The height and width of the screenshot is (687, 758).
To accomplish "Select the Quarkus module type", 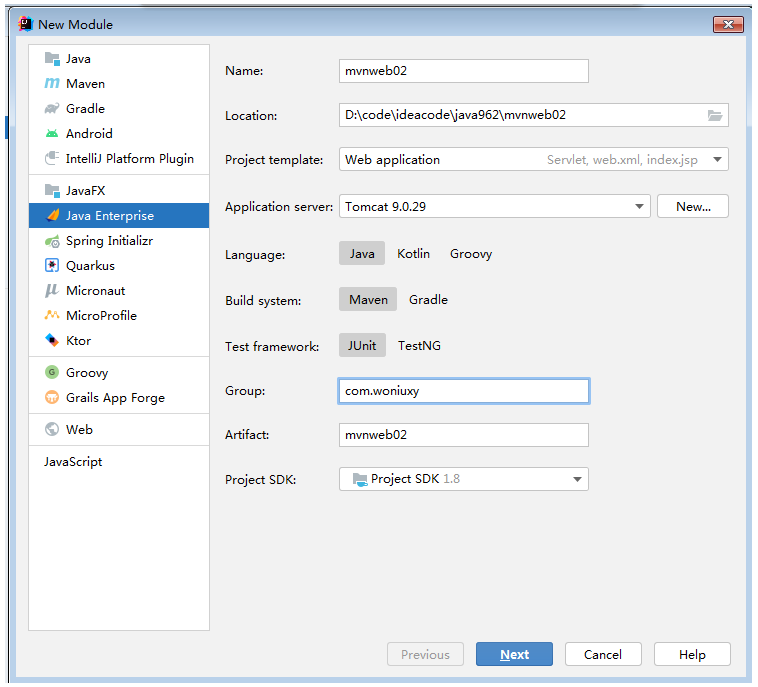I will [119, 265].
